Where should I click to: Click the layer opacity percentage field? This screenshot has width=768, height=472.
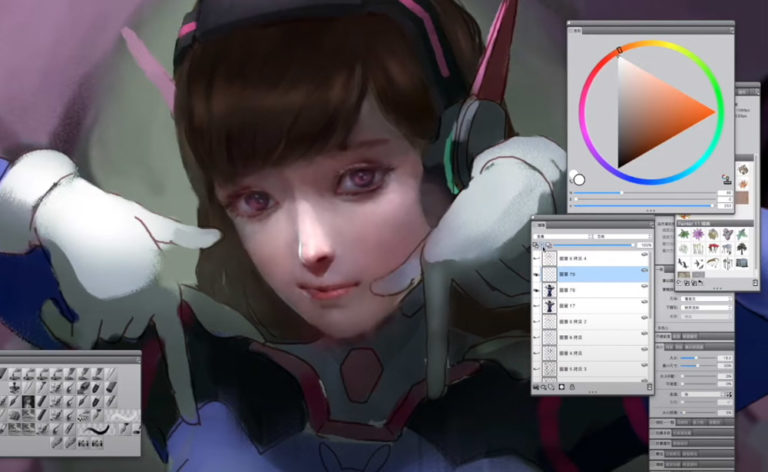645,245
